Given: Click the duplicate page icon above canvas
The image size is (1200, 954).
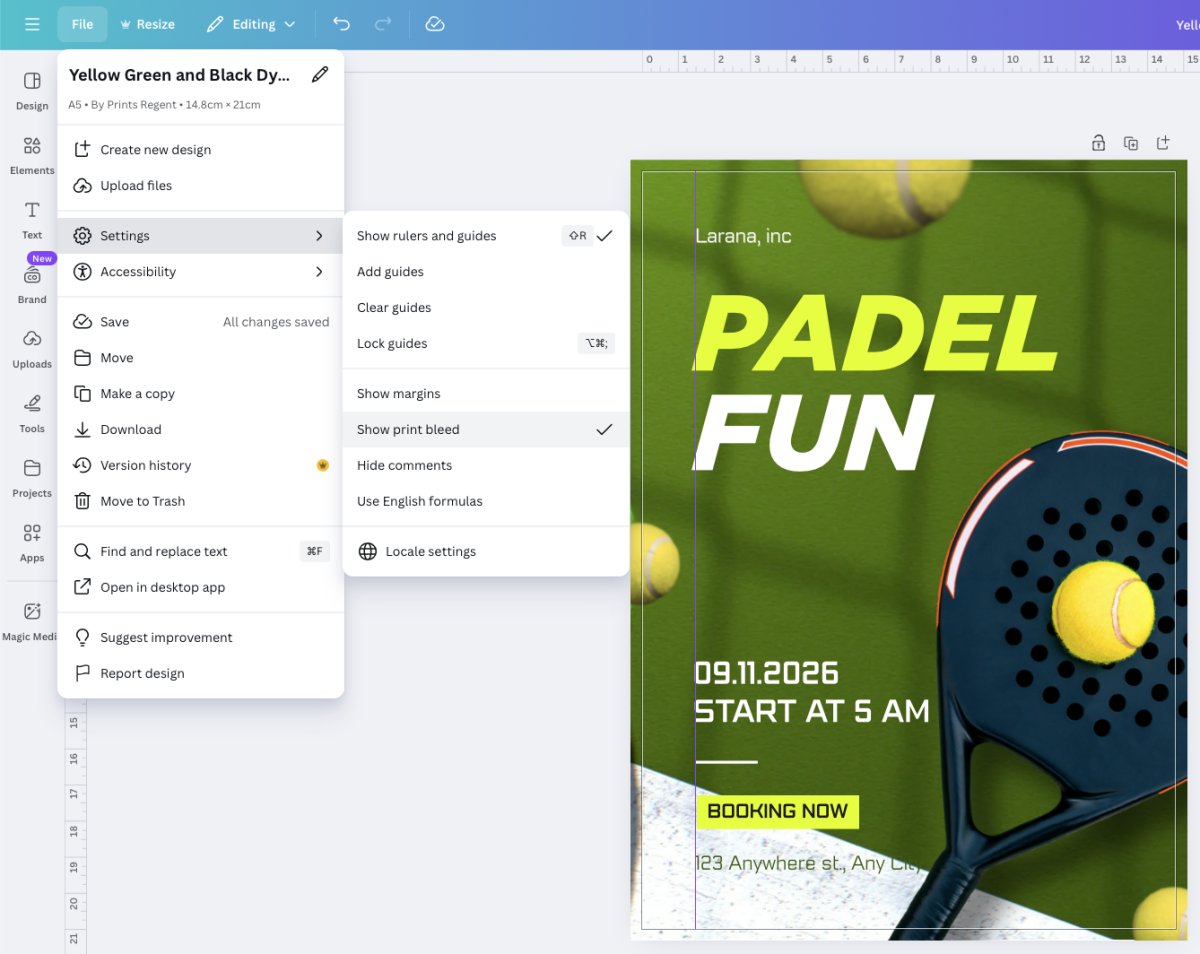Looking at the screenshot, I should pyautogui.click(x=1131, y=143).
